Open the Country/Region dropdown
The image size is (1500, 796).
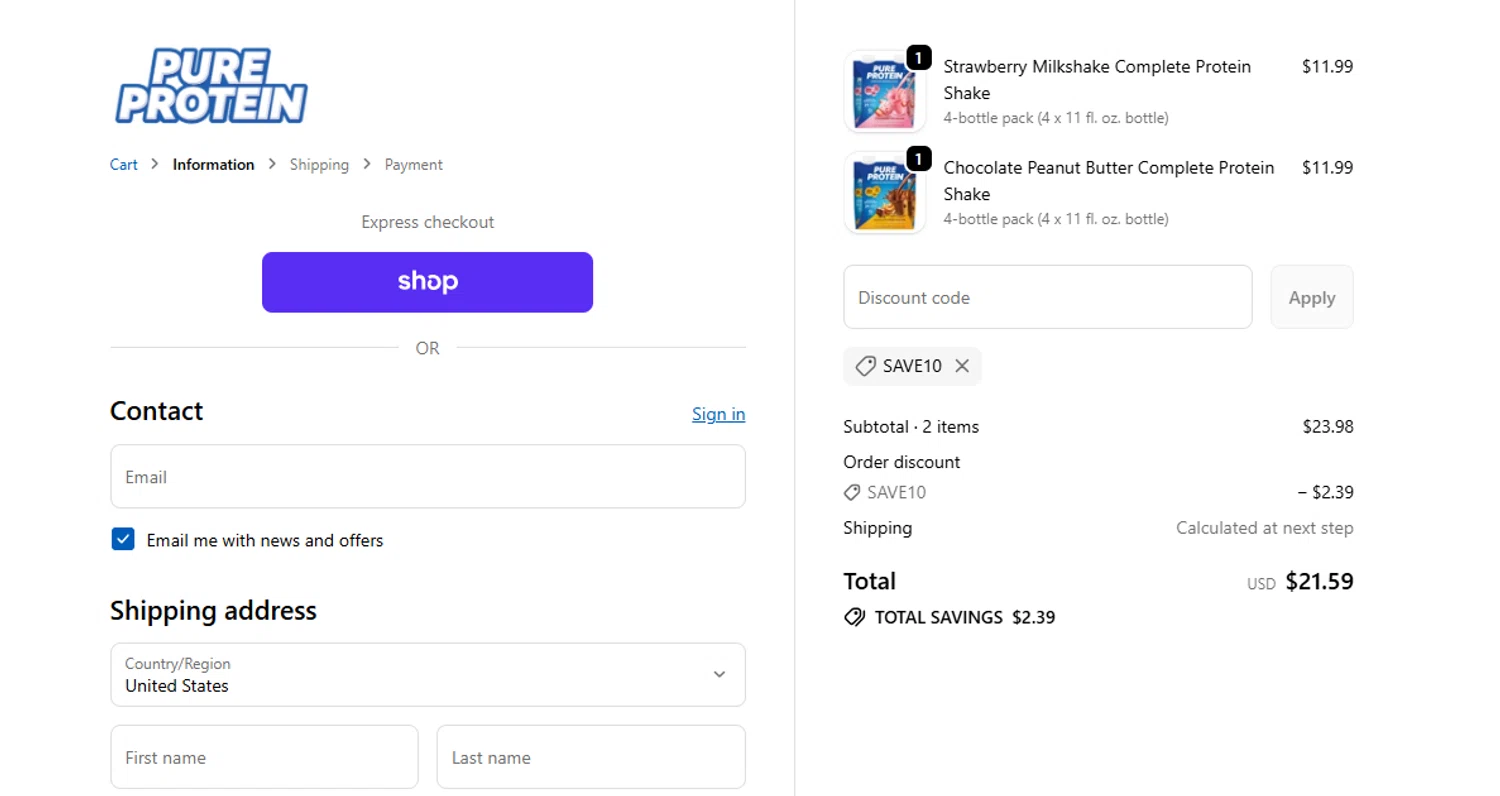(x=428, y=674)
